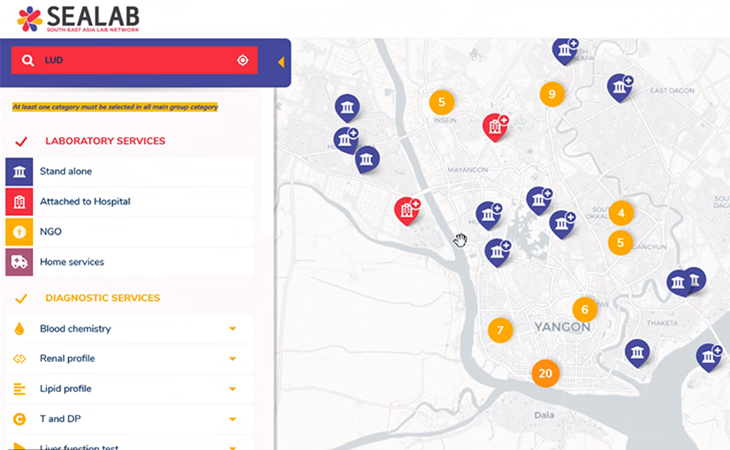Collapse the sidebar with yellow arrow
This screenshot has width=730, height=450.
(x=281, y=62)
